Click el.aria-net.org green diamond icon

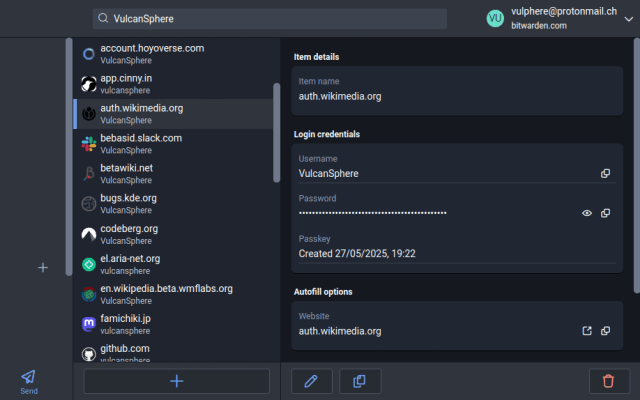pyautogui.click(x=89, y=264)
